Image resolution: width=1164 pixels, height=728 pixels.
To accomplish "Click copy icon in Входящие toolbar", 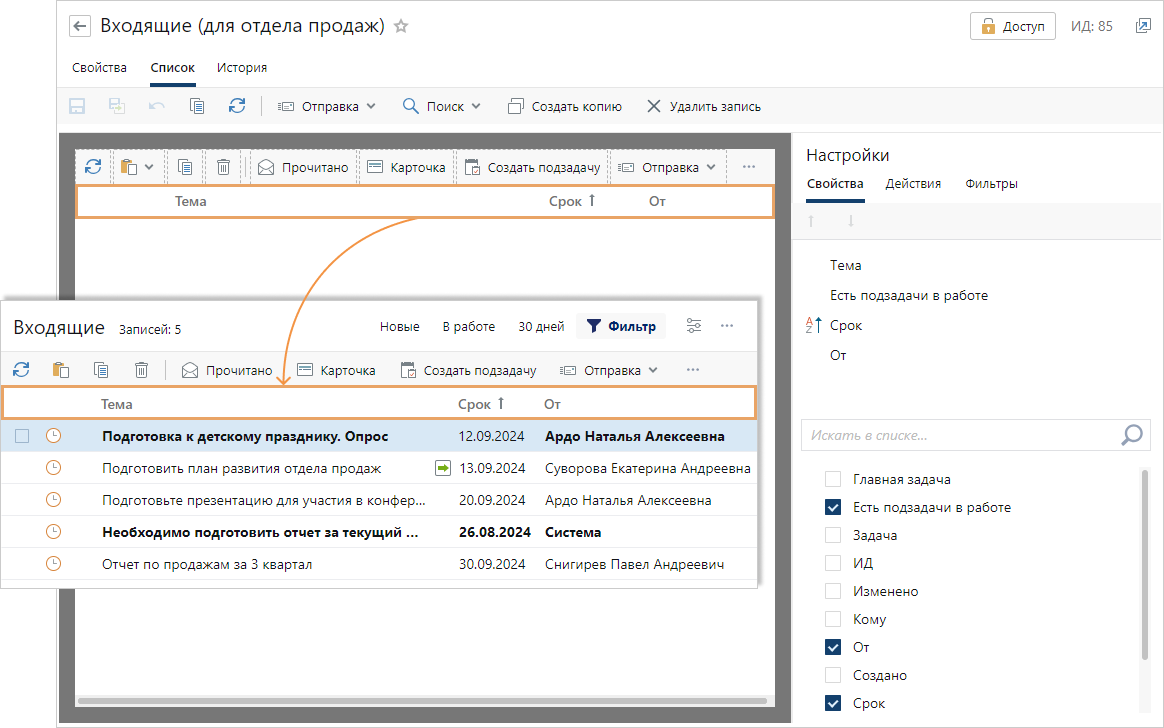I will [x=101, y=370].
